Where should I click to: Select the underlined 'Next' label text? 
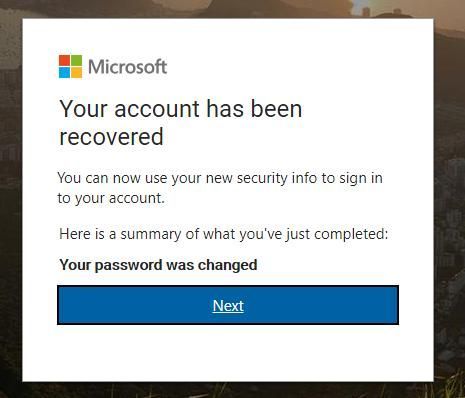tap(228, 306)
